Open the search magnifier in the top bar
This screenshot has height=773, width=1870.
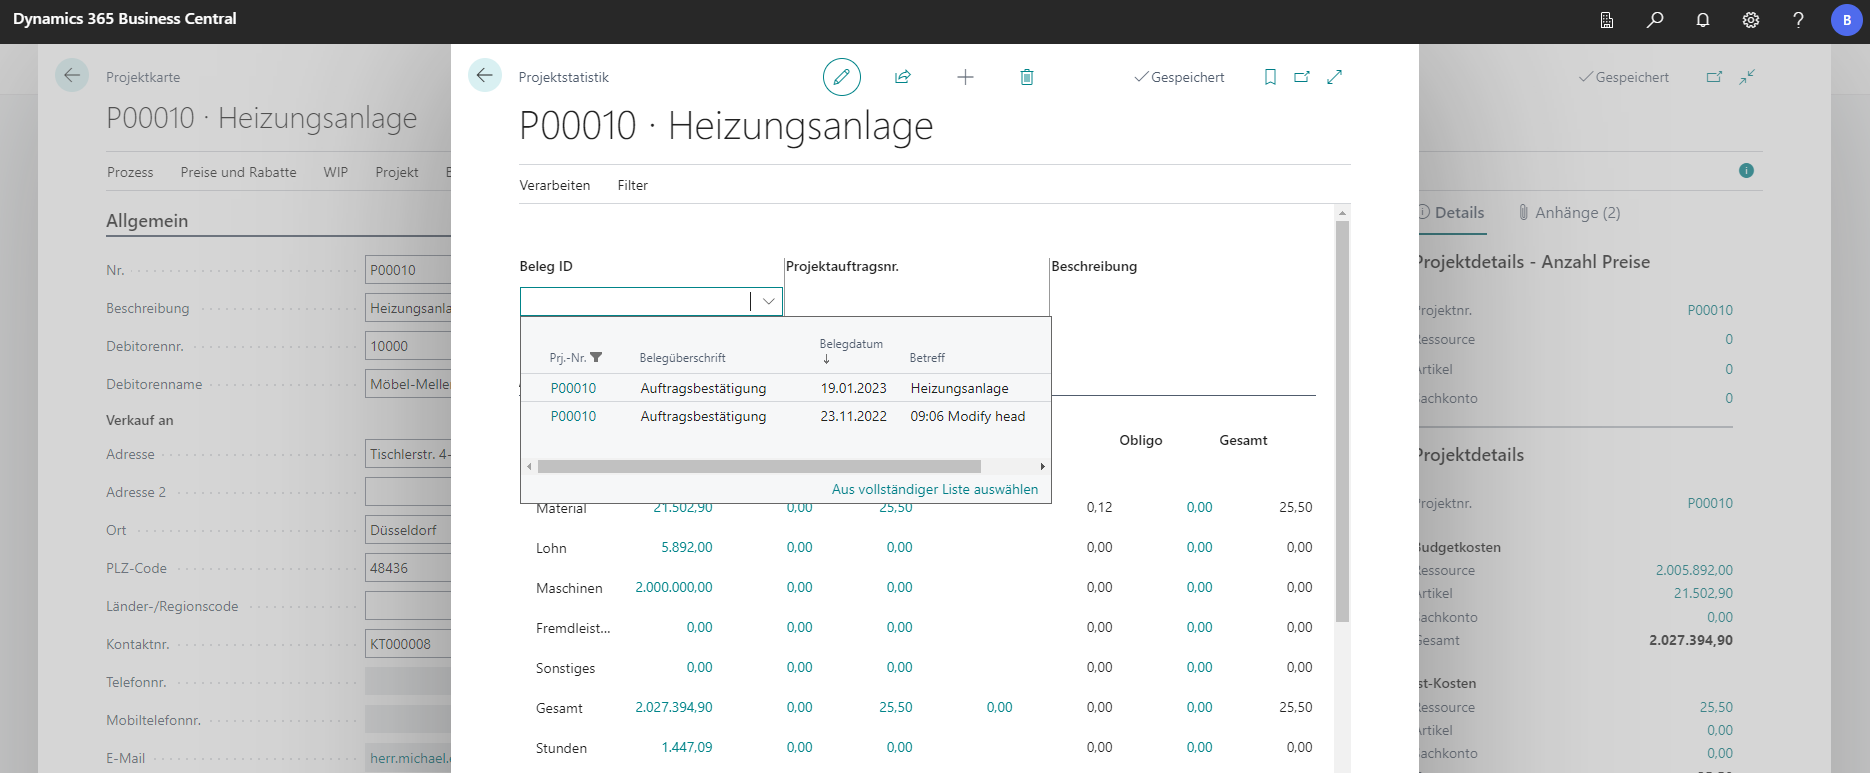[x=1655, y=20]
